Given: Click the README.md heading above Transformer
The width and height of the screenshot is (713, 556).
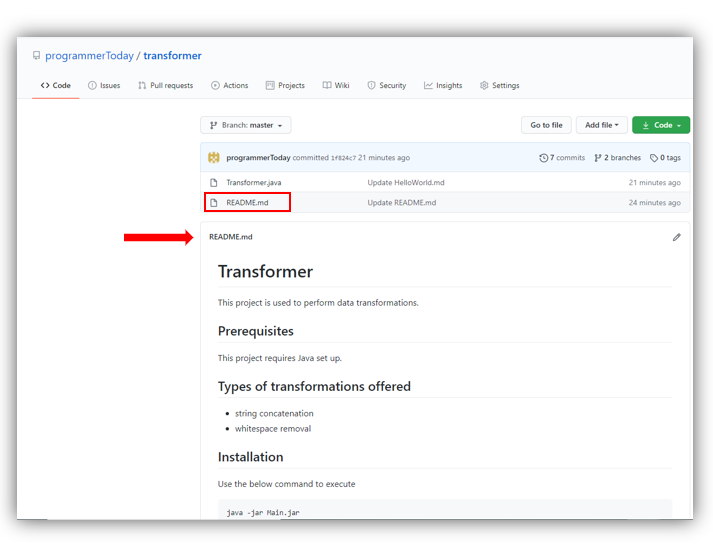Looking at the screenshot, I should tap(231, 237).
